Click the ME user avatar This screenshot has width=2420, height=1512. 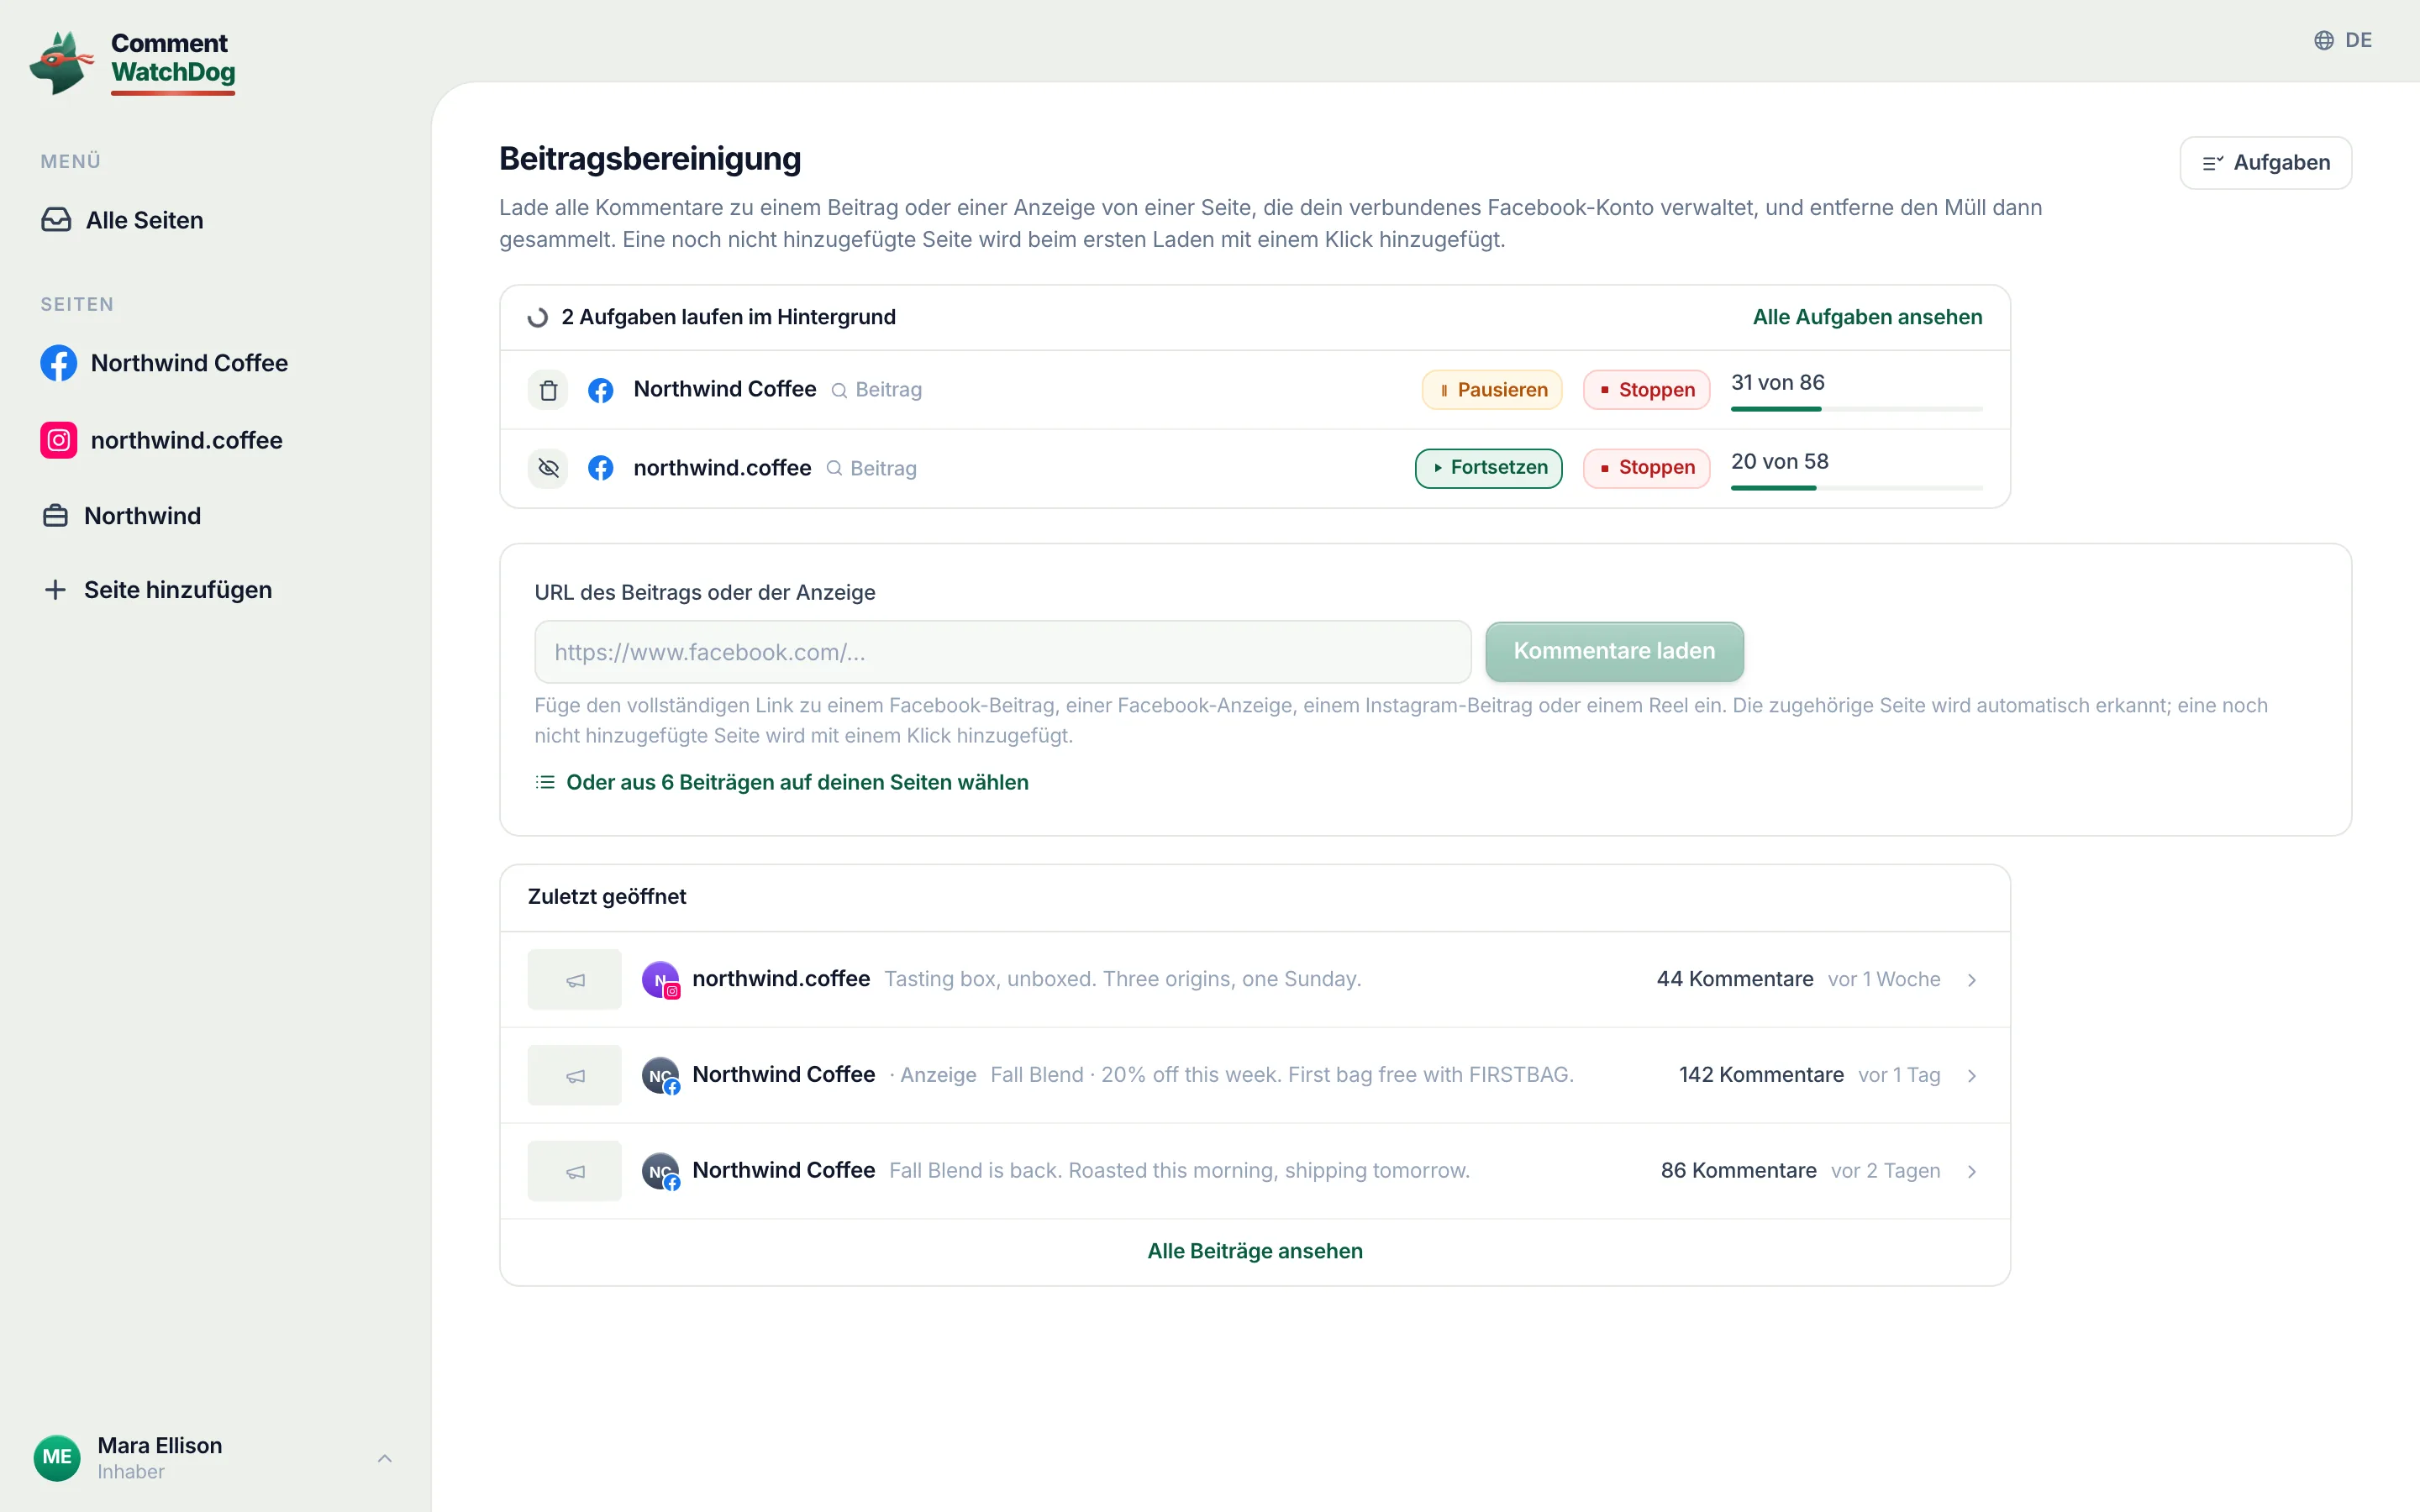pos(57,1458)
